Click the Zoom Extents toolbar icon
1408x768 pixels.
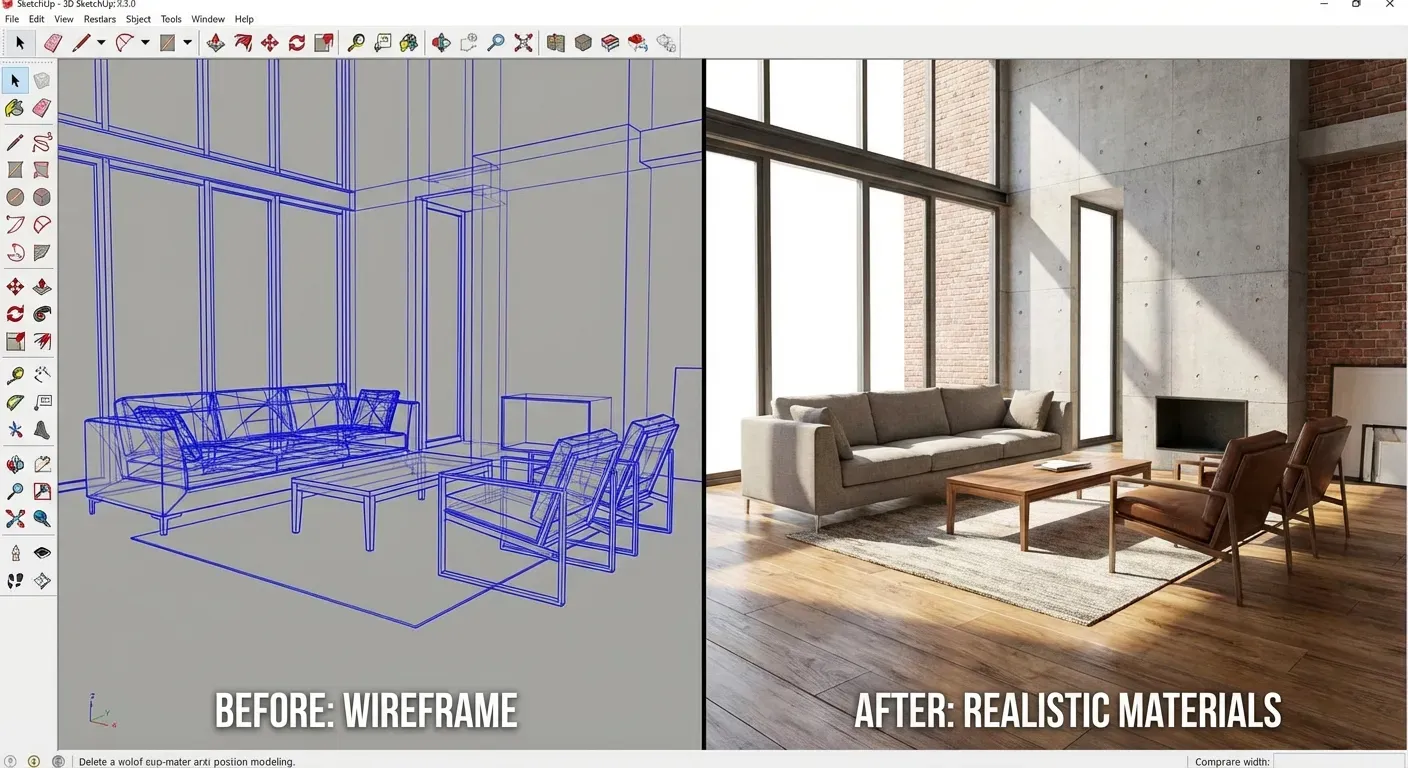click(x=523, y=42)
